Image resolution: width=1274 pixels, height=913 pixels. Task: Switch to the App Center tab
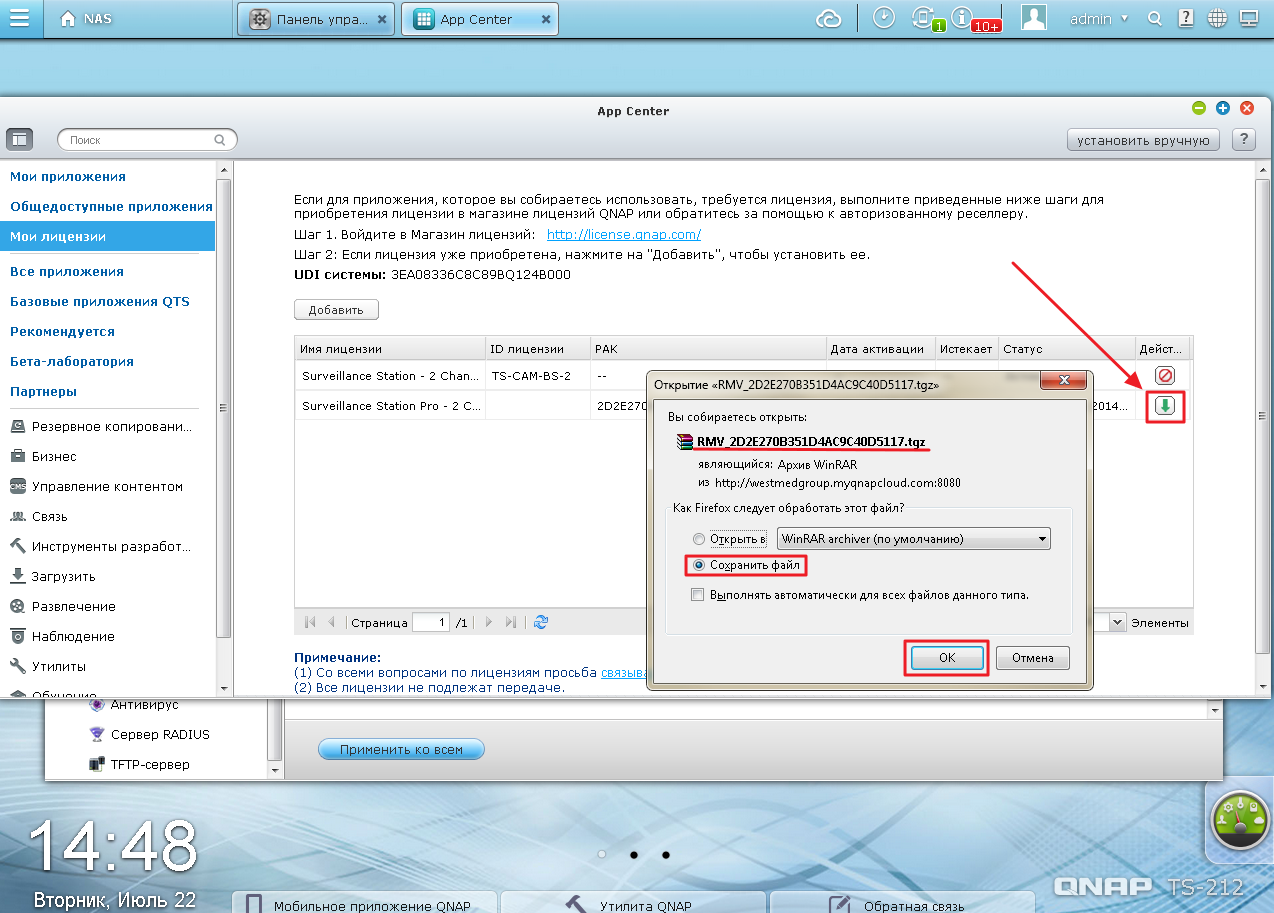click(x=480, y=19)
